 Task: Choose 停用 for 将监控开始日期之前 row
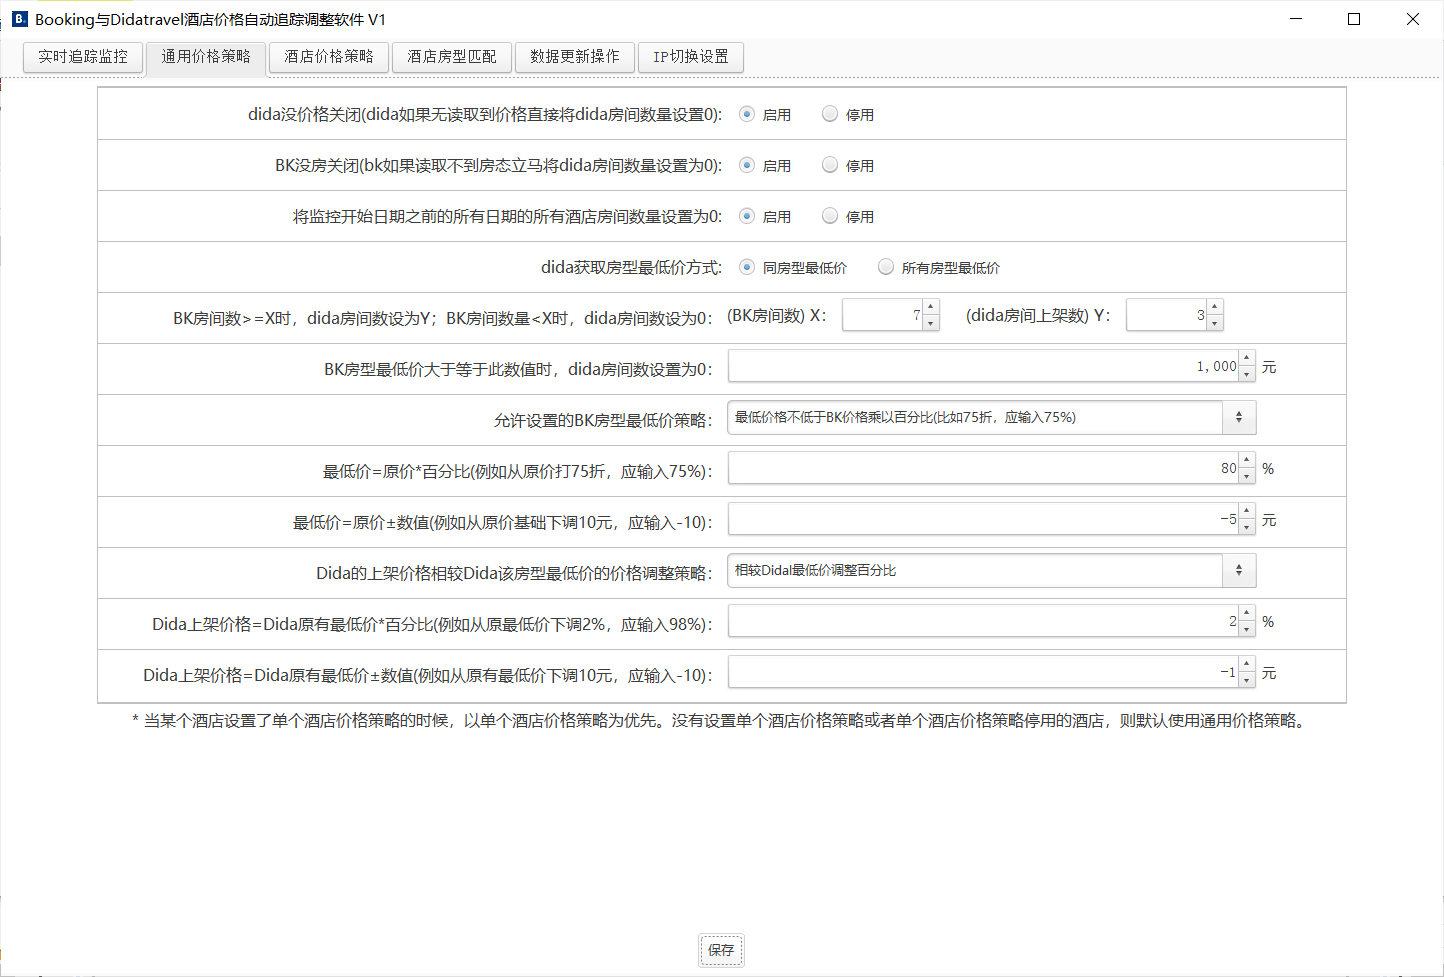click(830, 216)
